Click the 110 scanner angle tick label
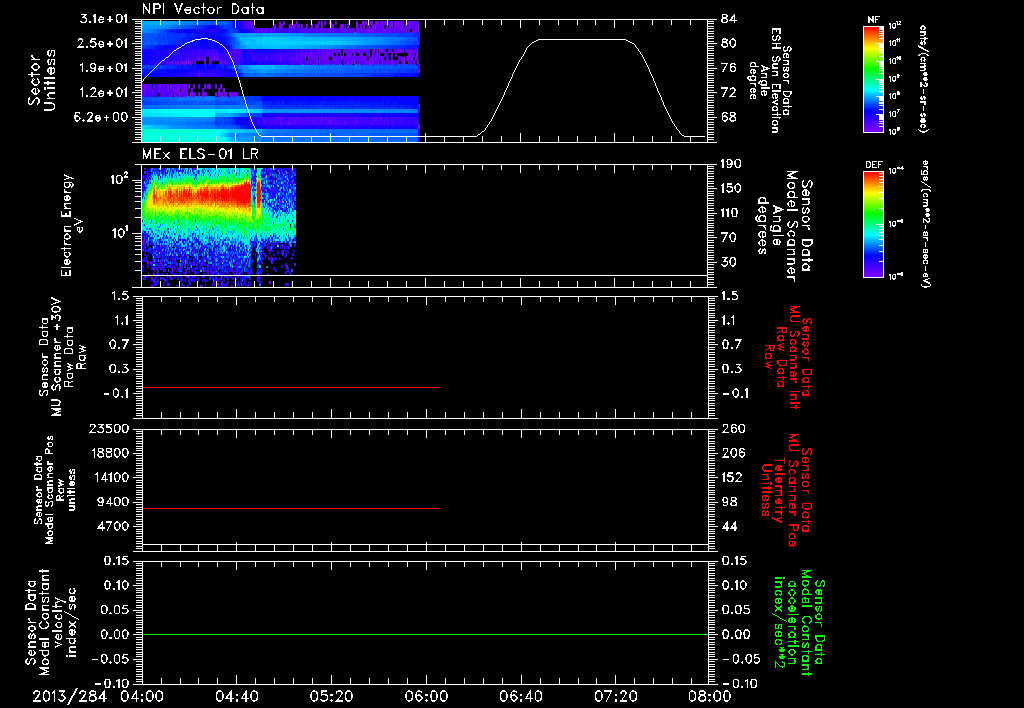This screenshot has width=1024, height=708. click(x=731, y=213)
